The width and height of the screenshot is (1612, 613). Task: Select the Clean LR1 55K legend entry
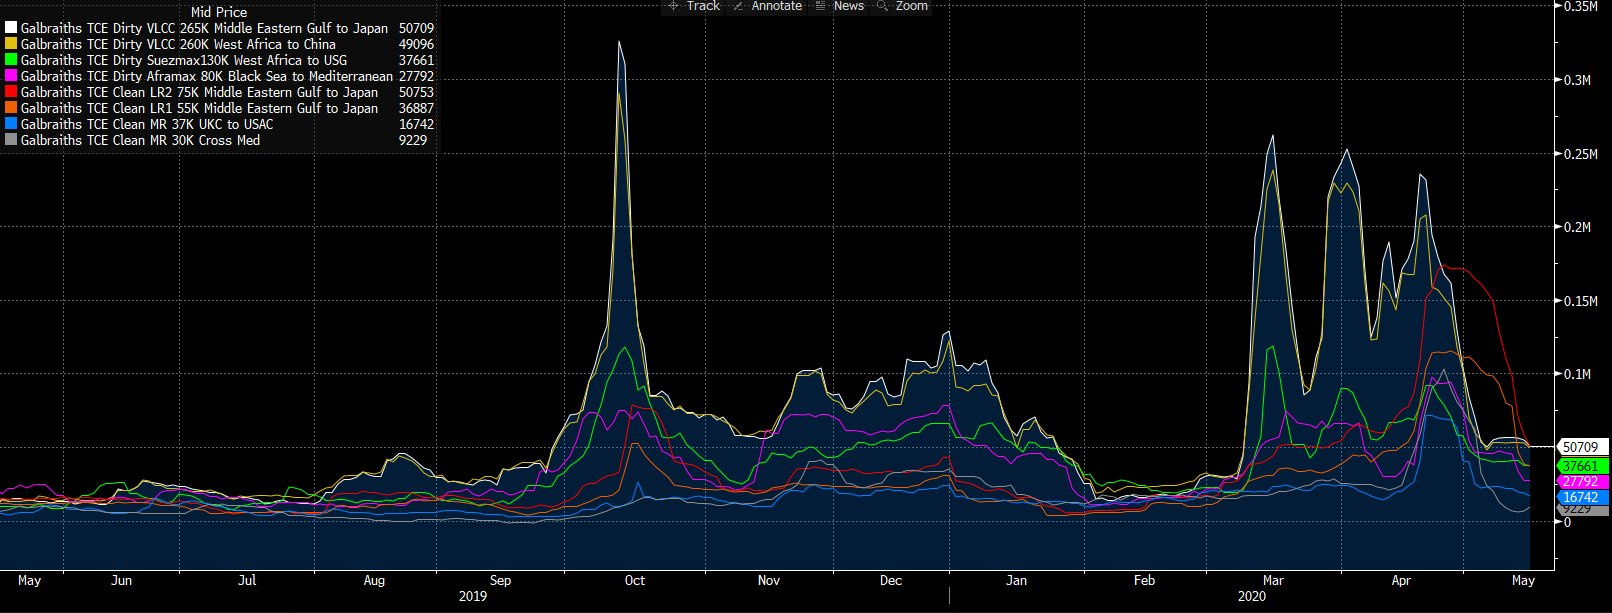coord(199,108)
